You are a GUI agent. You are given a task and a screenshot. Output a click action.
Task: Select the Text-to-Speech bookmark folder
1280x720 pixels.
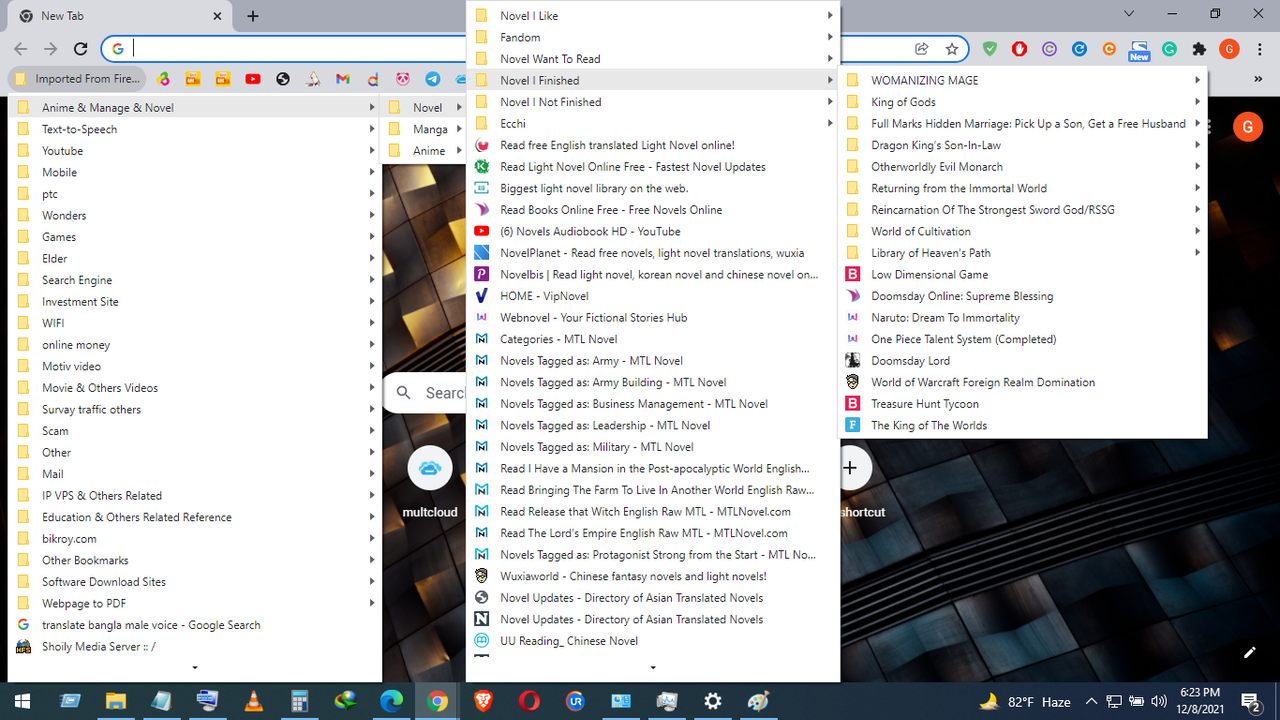click(195, 129)
